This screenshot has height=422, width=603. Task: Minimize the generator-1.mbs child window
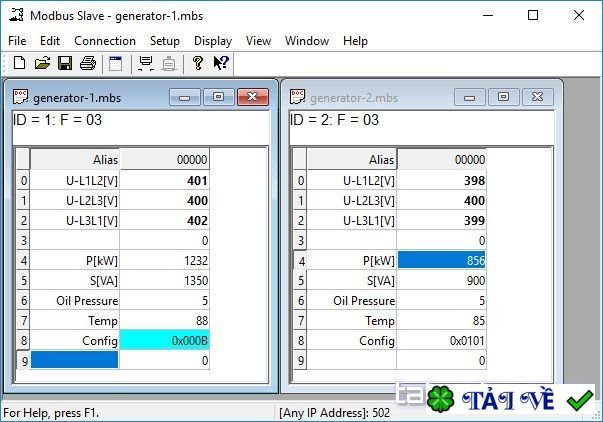click(x=185, y=97)
